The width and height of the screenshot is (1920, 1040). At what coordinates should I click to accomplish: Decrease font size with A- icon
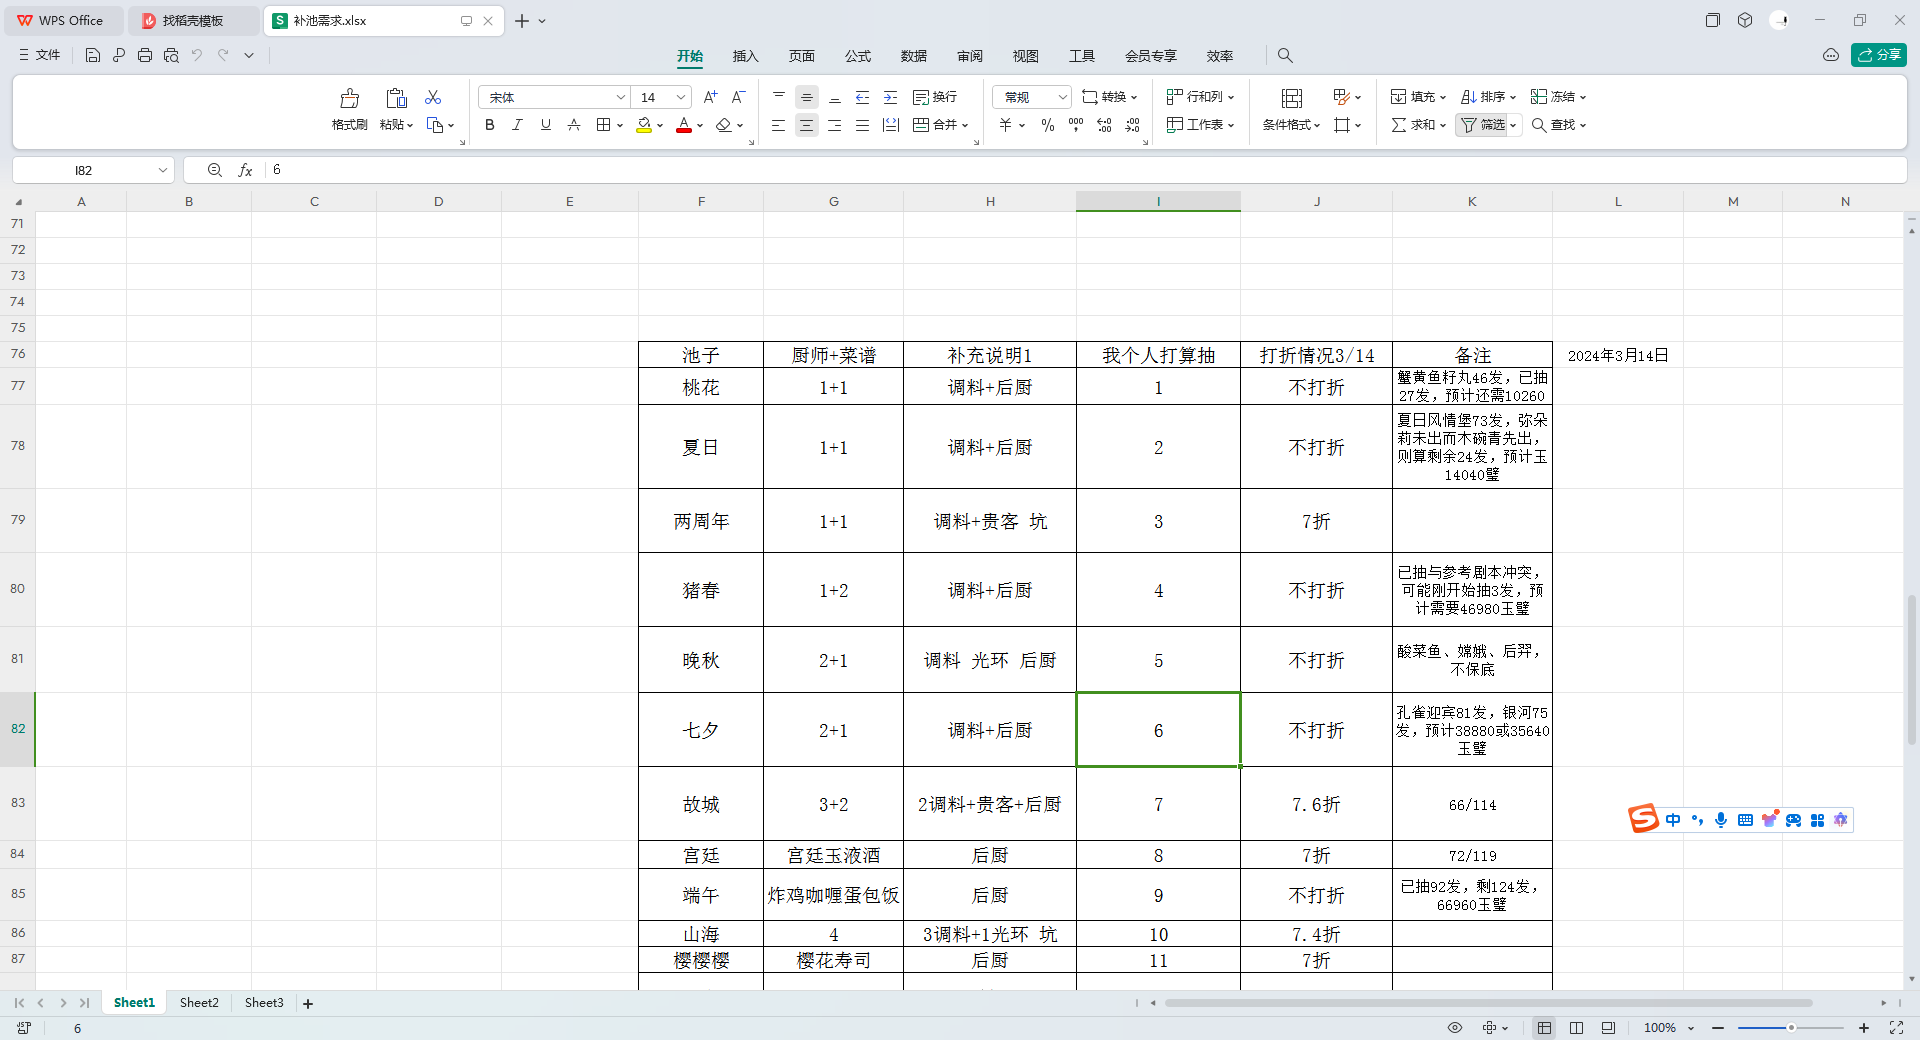[738, 97]
